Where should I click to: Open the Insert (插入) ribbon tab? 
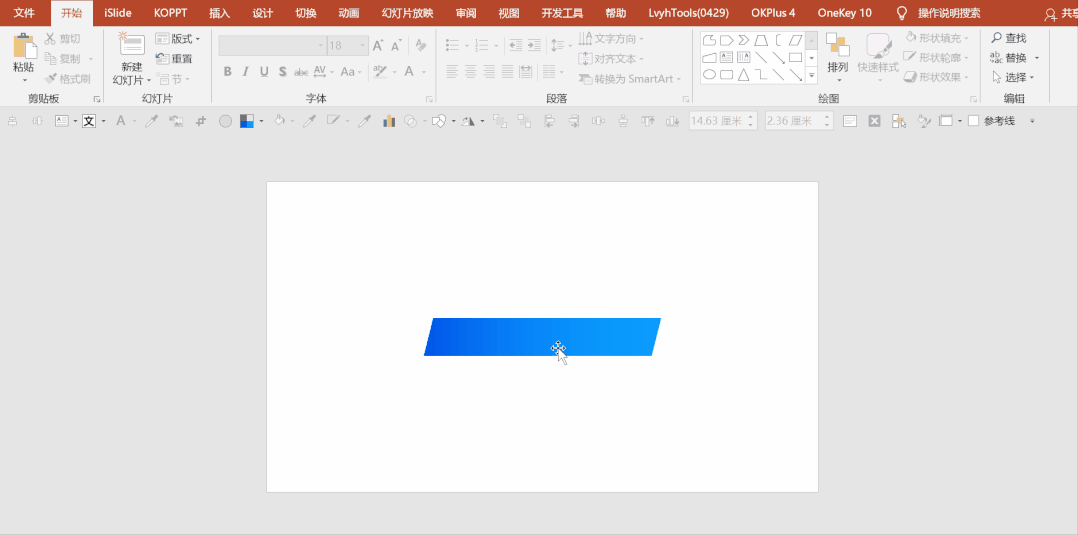[x=219, y=13]
